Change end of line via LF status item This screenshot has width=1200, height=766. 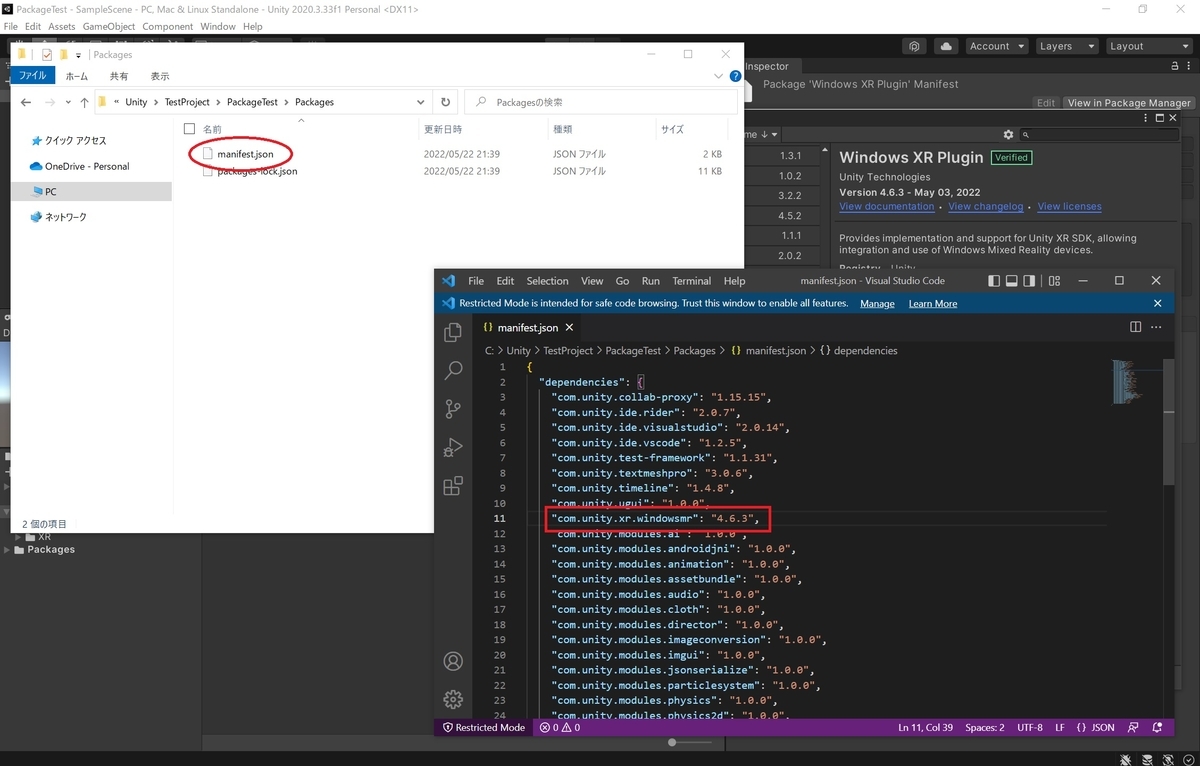[1060, 727]
